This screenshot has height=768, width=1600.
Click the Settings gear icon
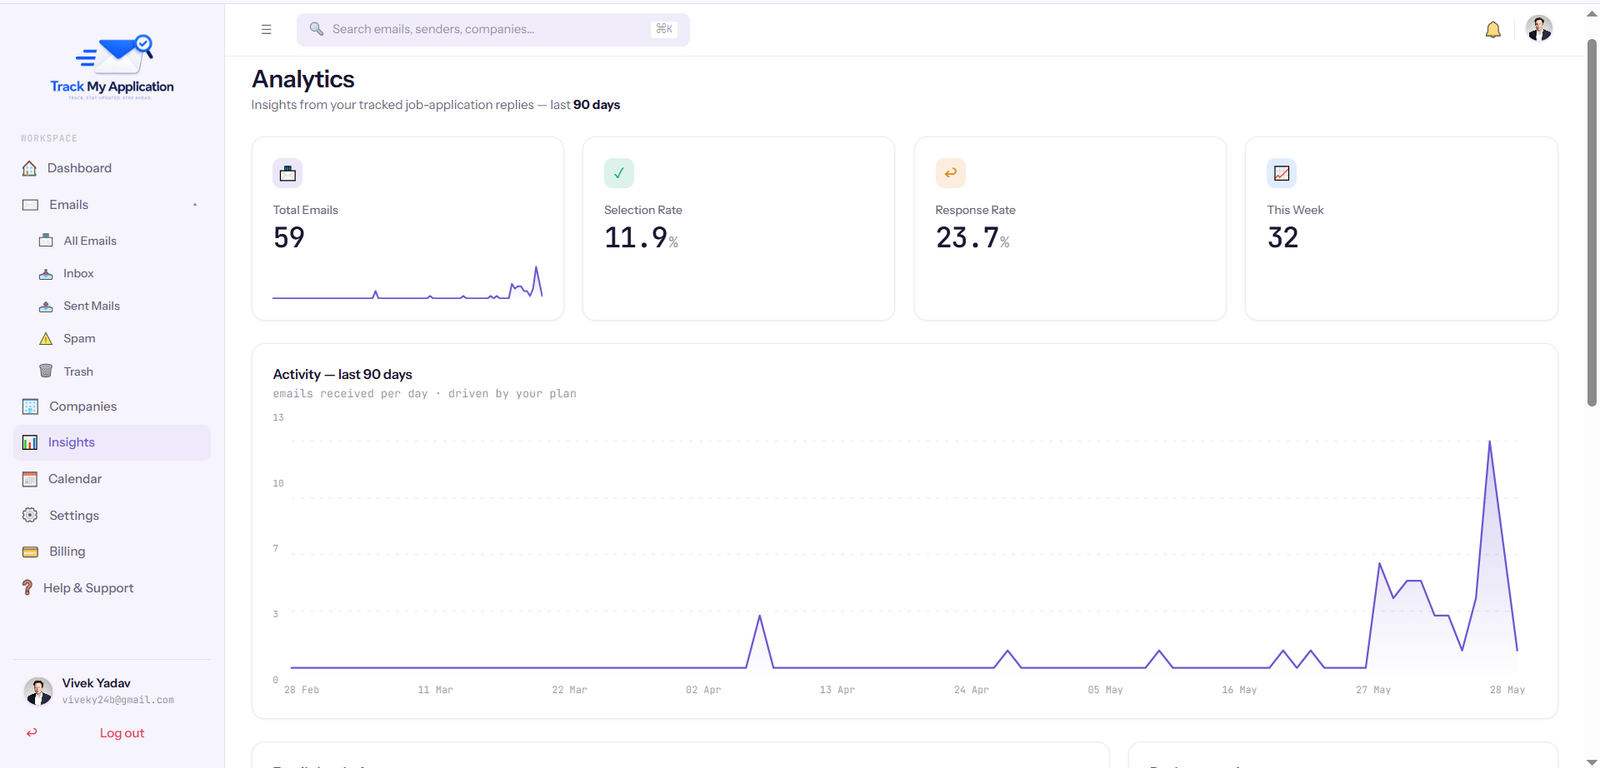click(x=30, y=515)
